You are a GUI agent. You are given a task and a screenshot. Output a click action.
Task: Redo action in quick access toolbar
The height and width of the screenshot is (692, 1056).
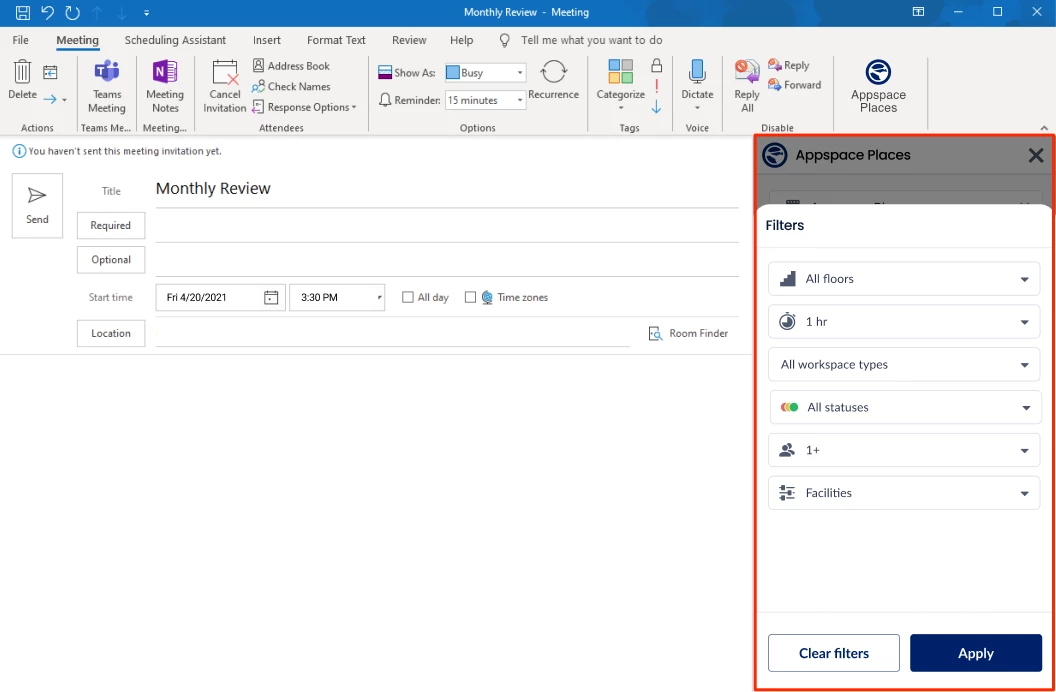tap(72, 12)
